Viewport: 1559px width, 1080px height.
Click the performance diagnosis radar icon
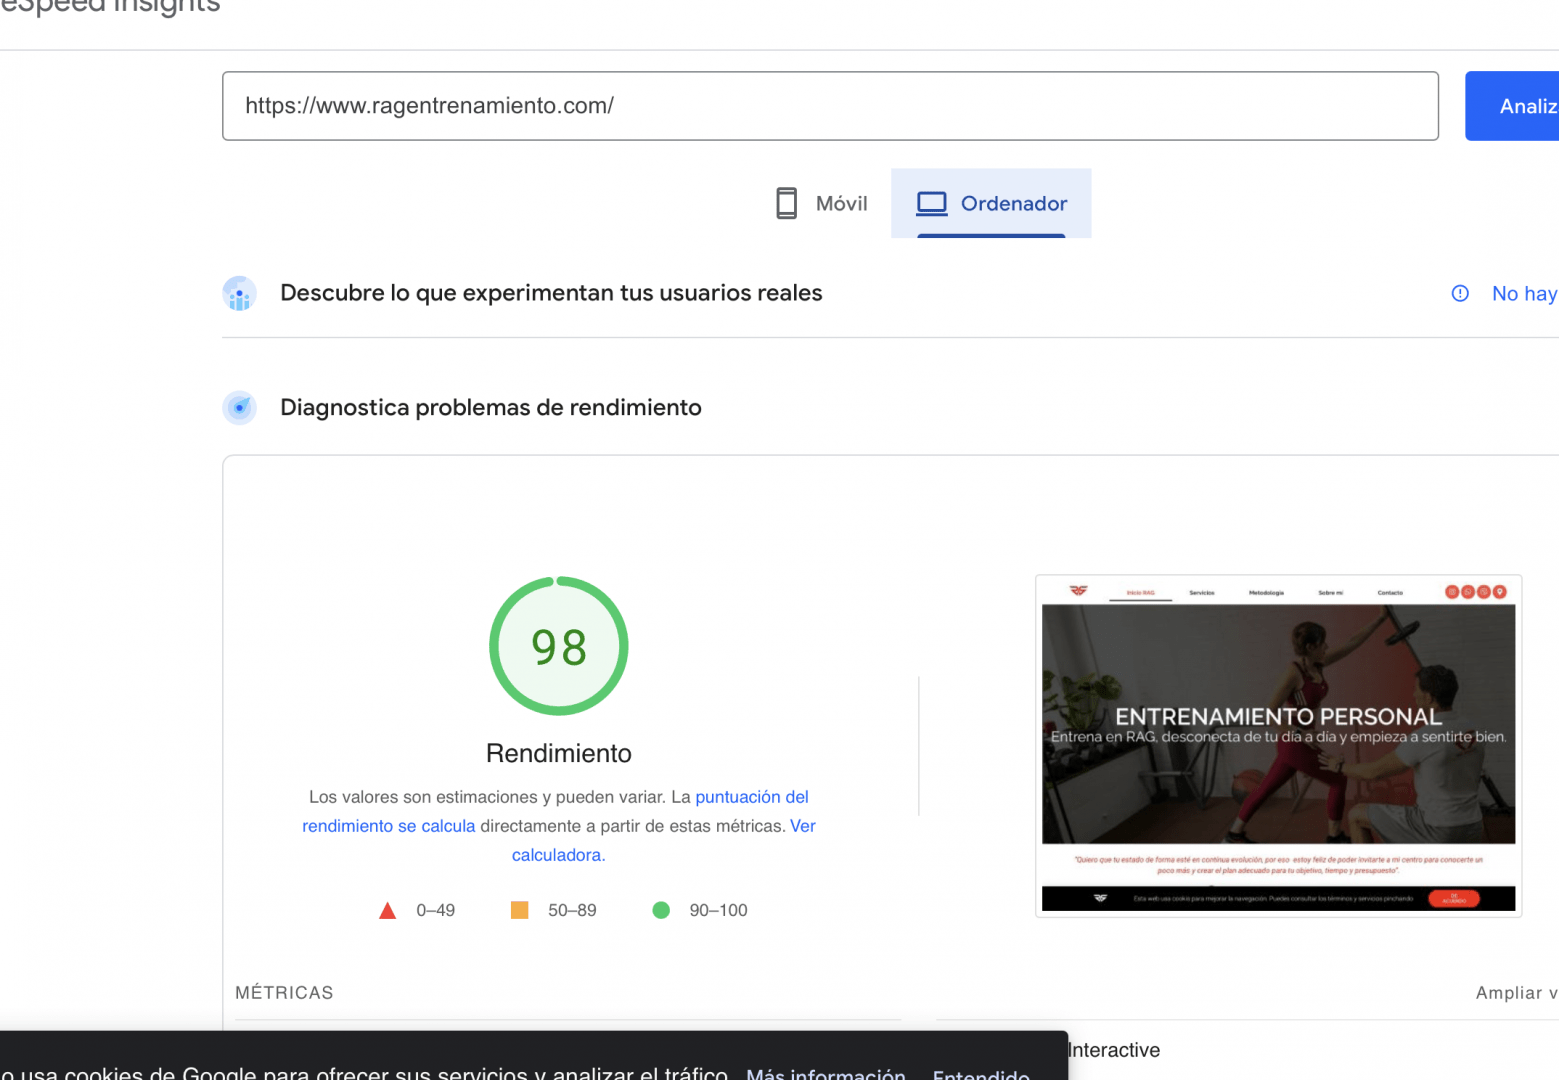(239, 408)
